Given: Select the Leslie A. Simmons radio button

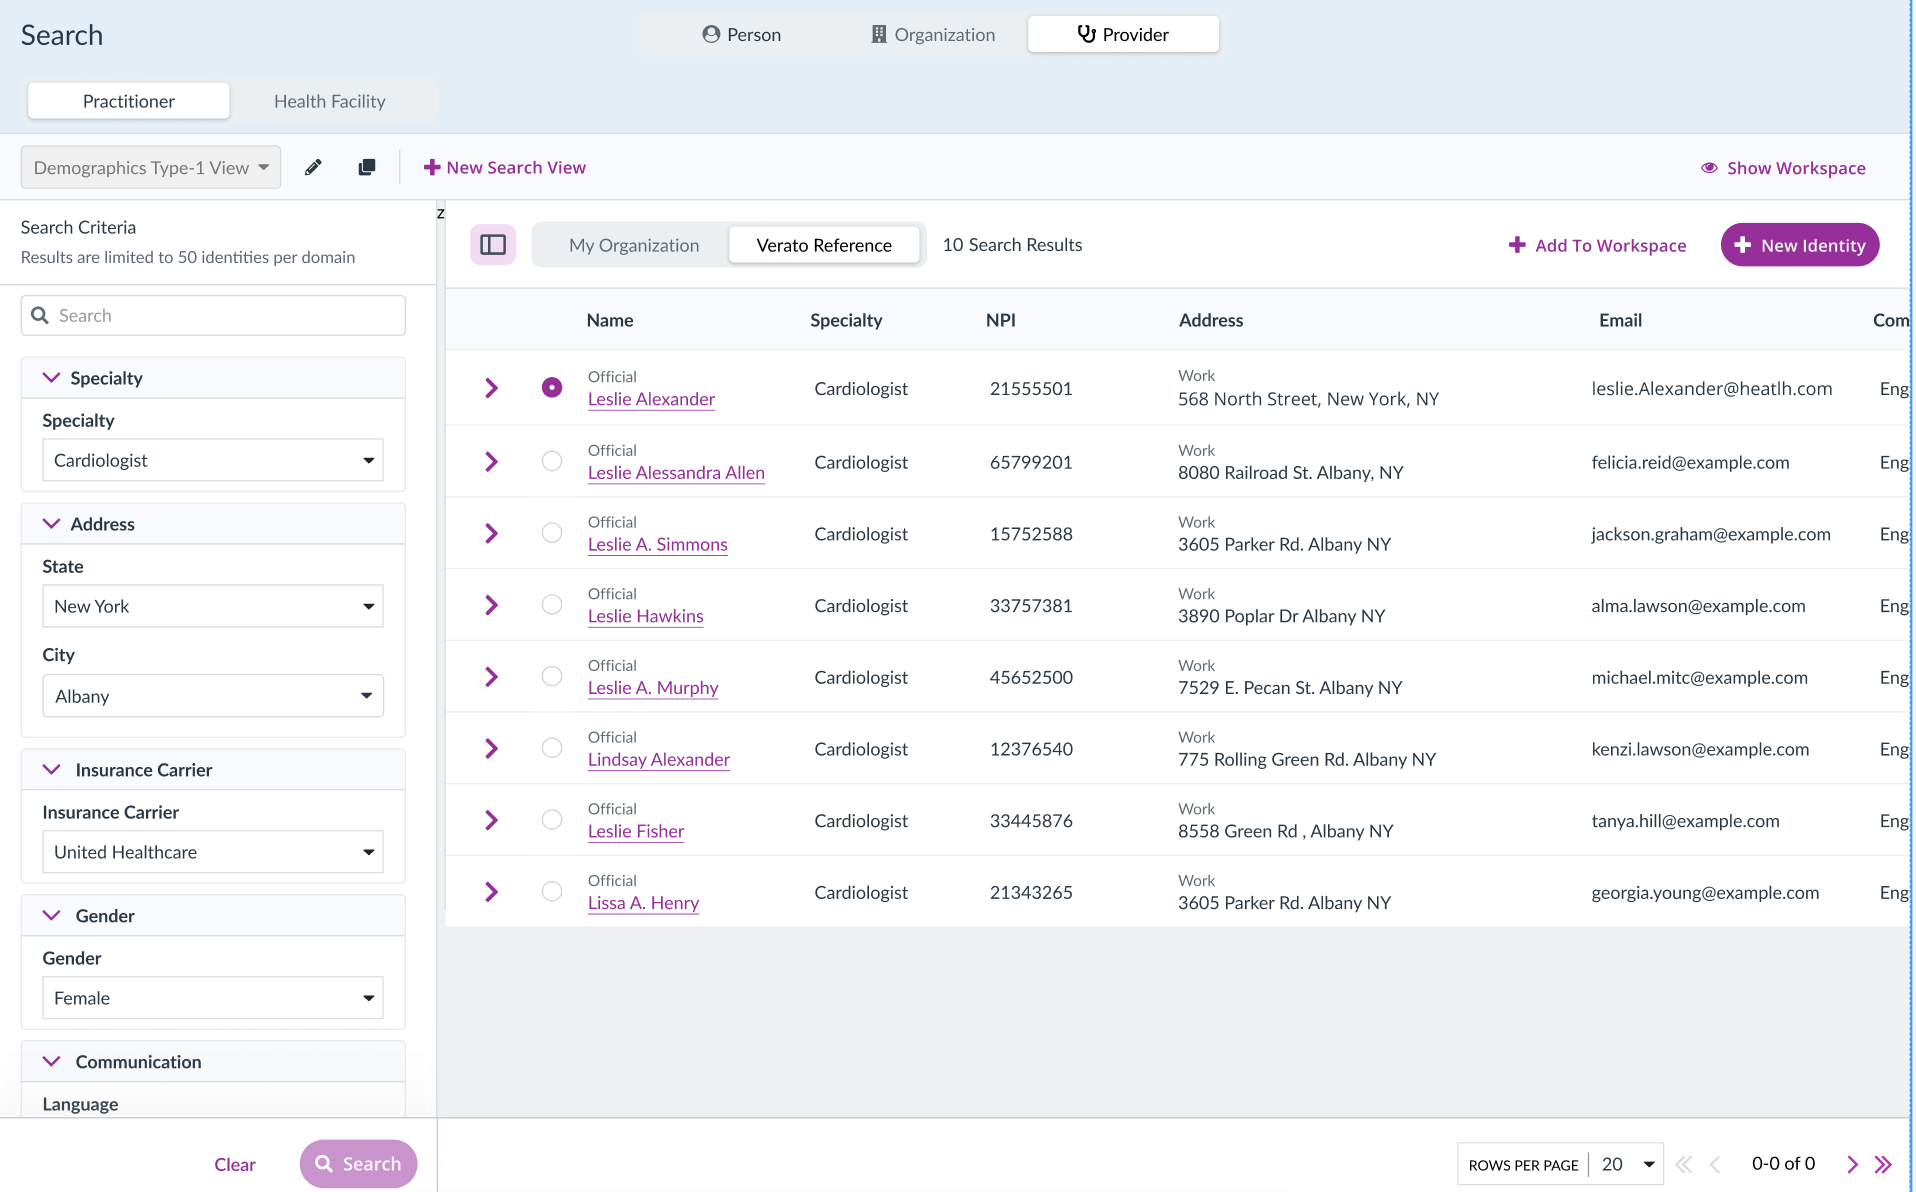Looking at the screenshot, I should [552, 533].
